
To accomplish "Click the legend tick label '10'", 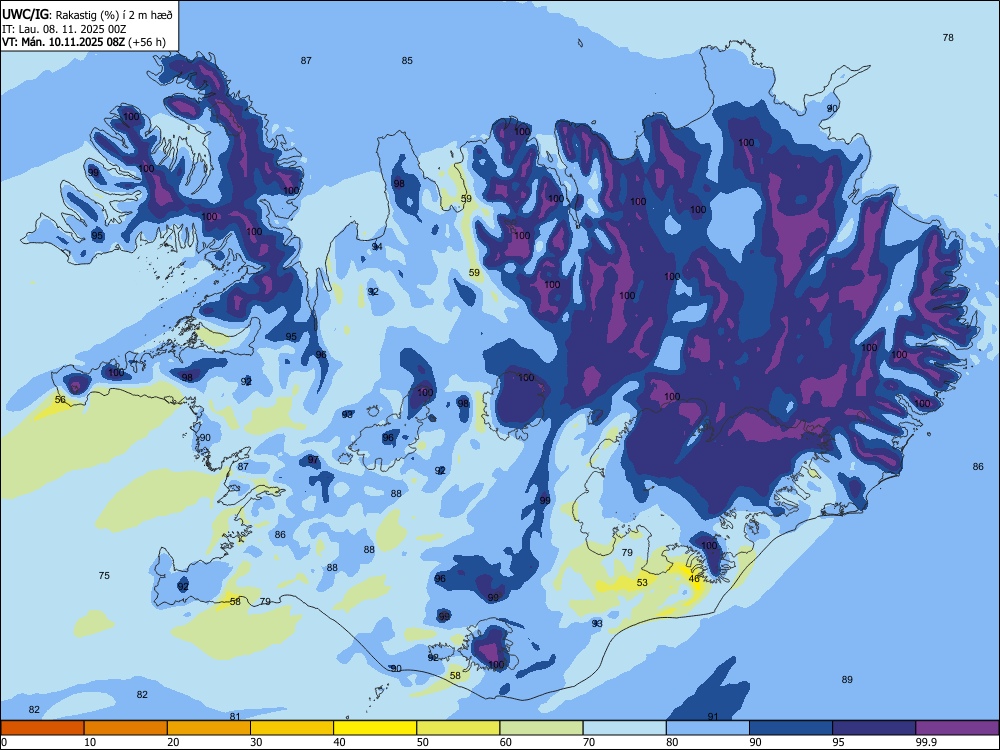I will tap(90, 742).
